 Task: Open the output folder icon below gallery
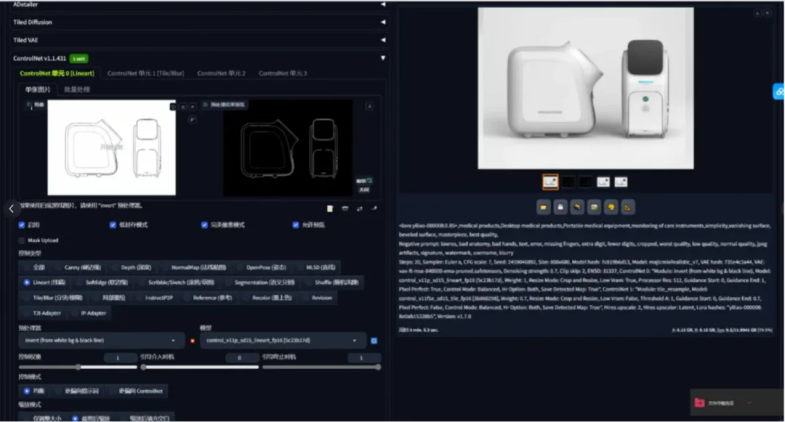pos(544,207)
